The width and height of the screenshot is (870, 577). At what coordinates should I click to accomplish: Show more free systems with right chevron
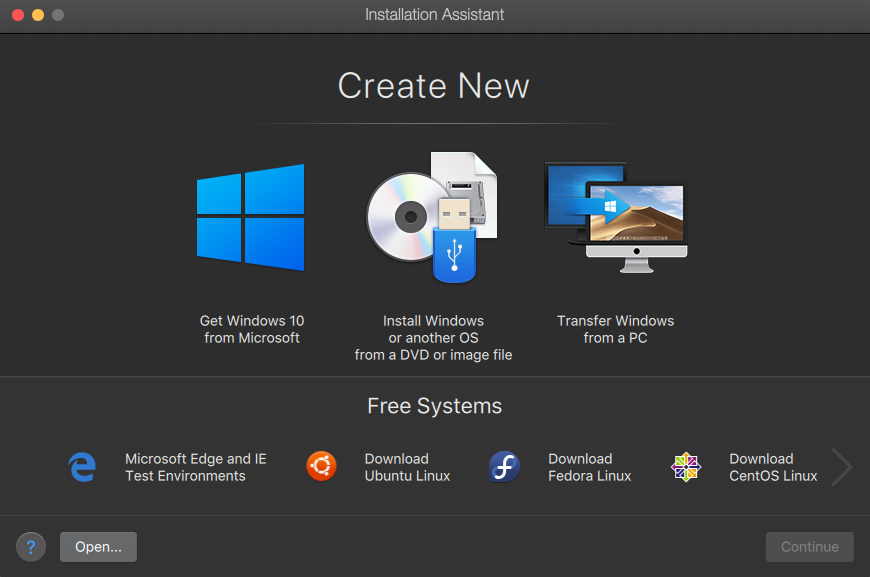(x=841, y=467)
